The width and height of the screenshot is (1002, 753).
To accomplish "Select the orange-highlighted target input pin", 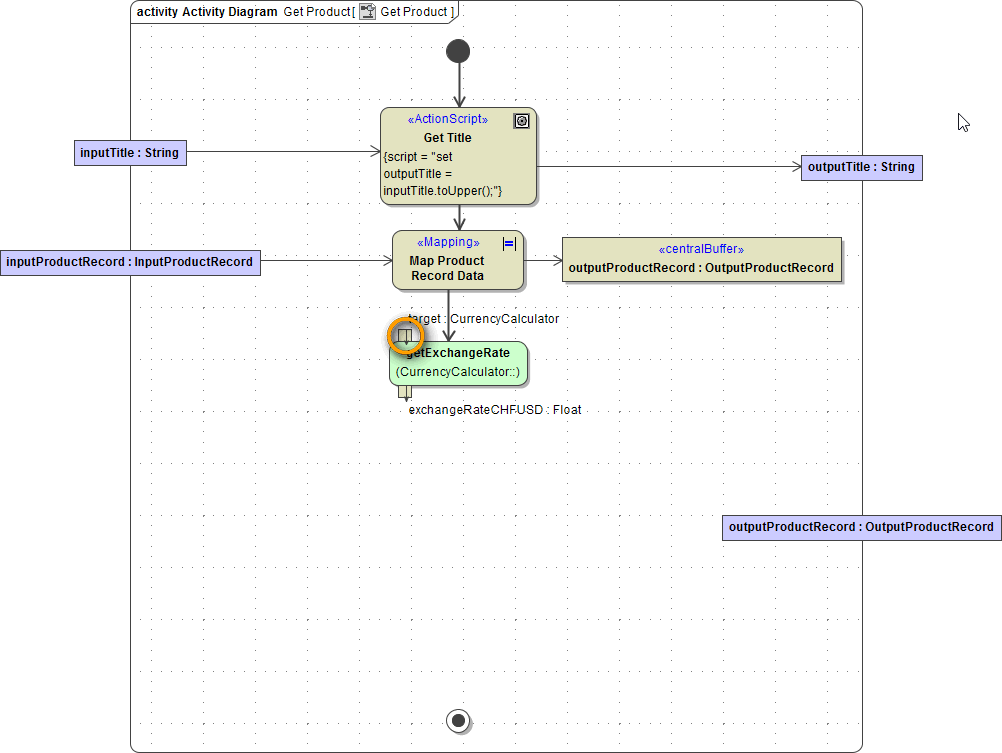I will (405, 336).
